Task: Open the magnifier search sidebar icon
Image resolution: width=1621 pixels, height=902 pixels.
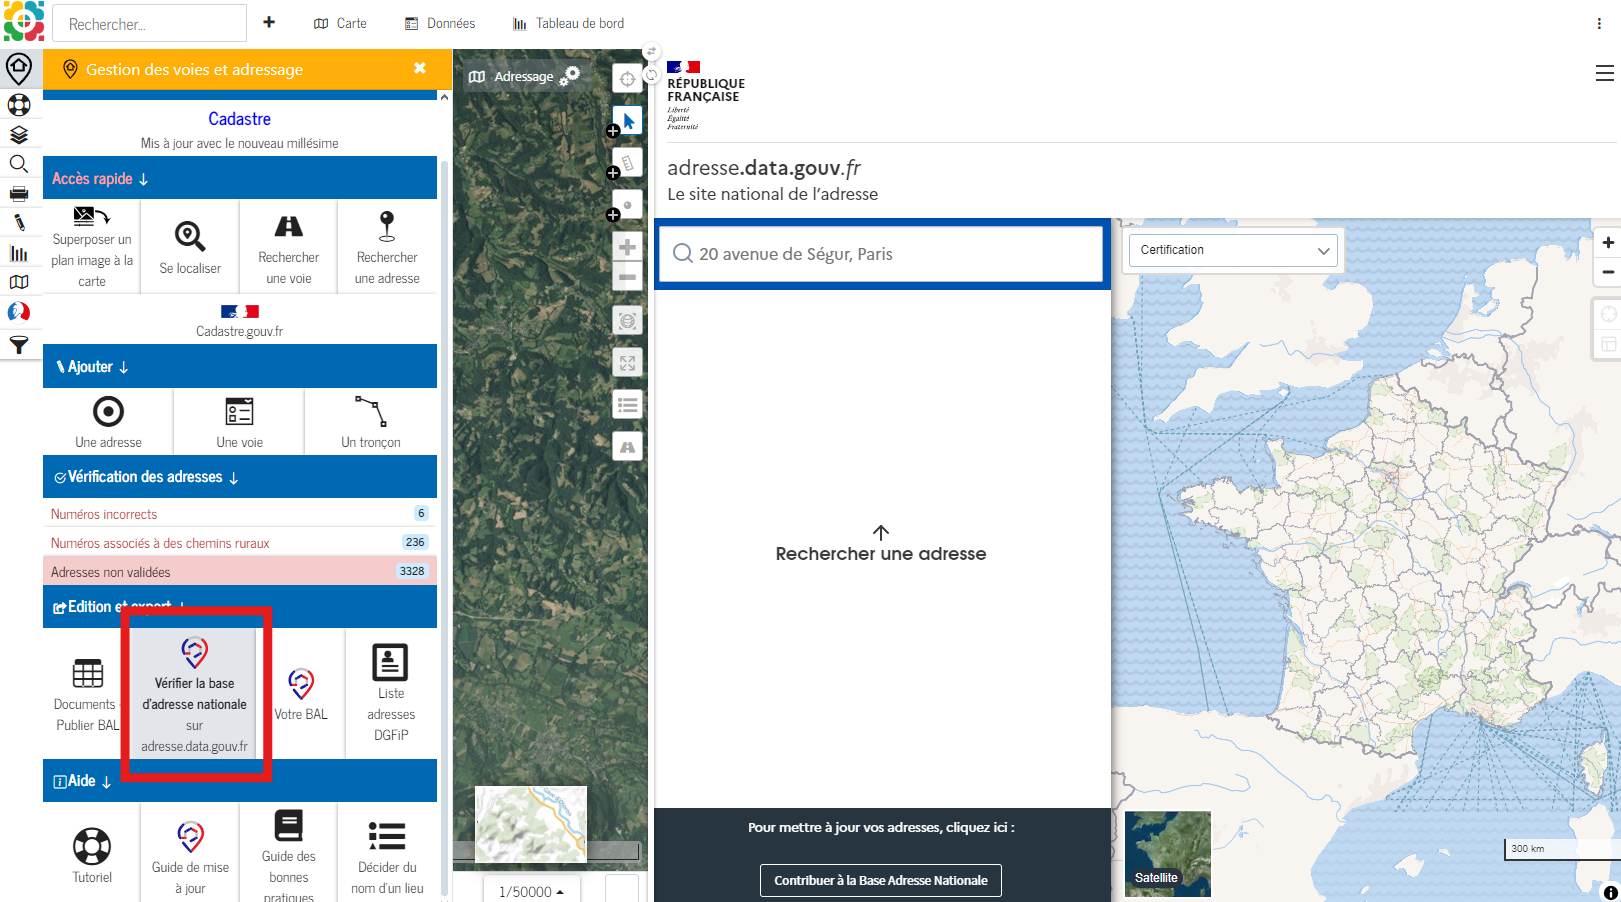Action: coord(19,164)
